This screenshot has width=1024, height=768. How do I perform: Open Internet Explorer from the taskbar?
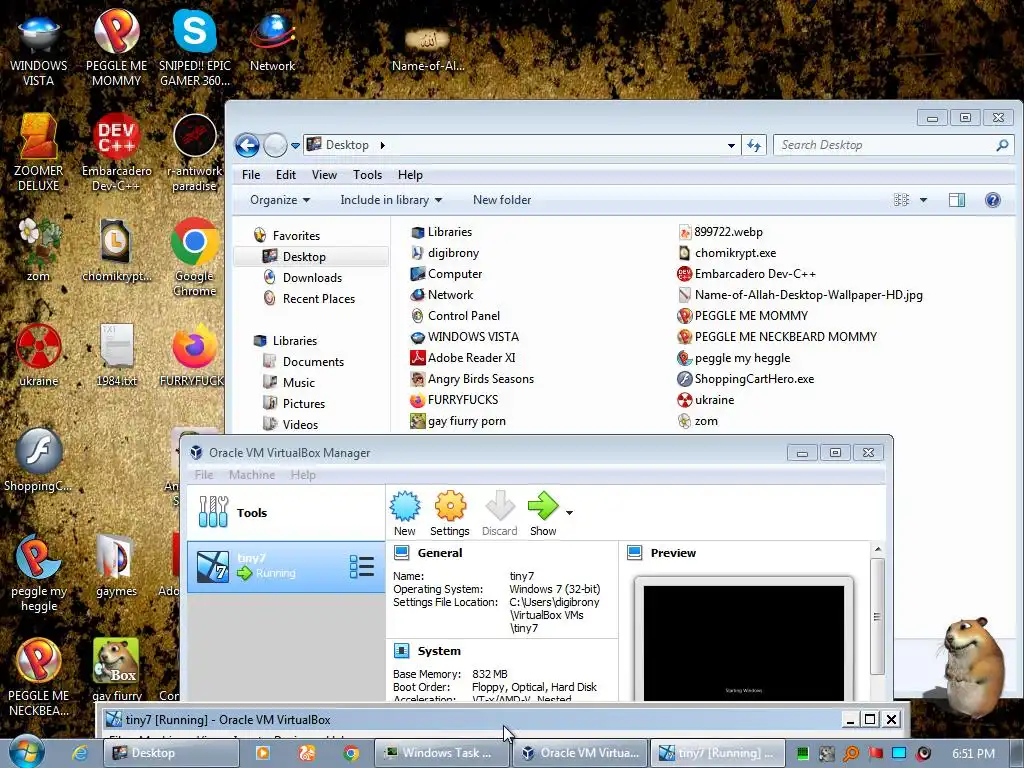(x=80, y=753)
